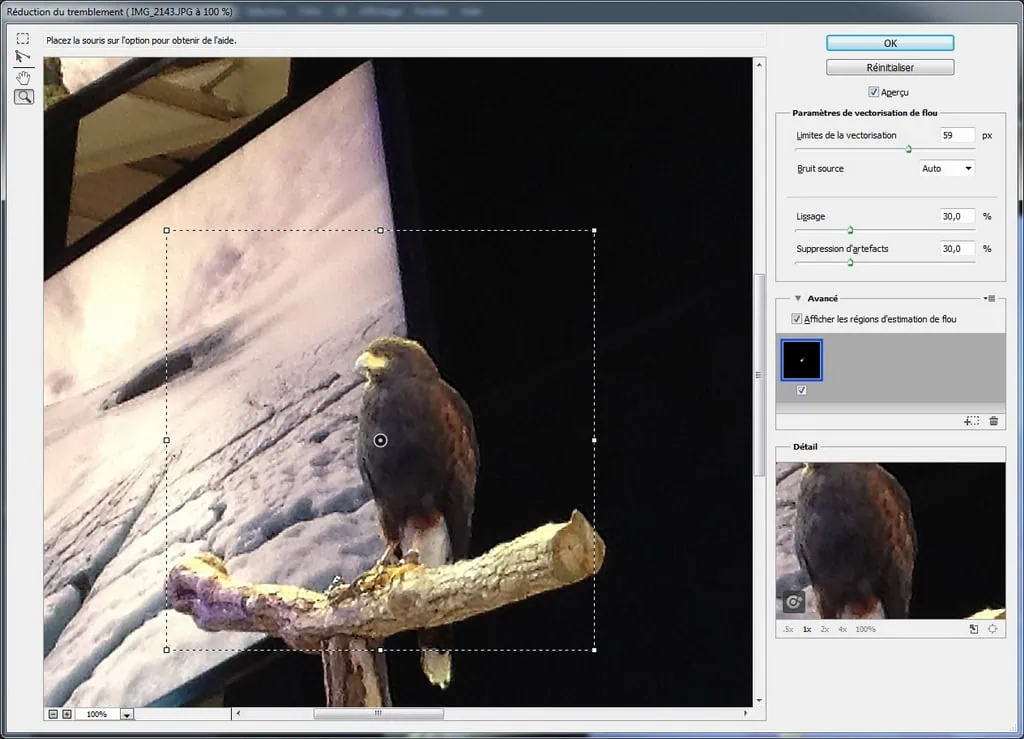Open the Bruit source Auto dropdown
The width and height of the screenshot is (1024, 739).
[946, 169]
